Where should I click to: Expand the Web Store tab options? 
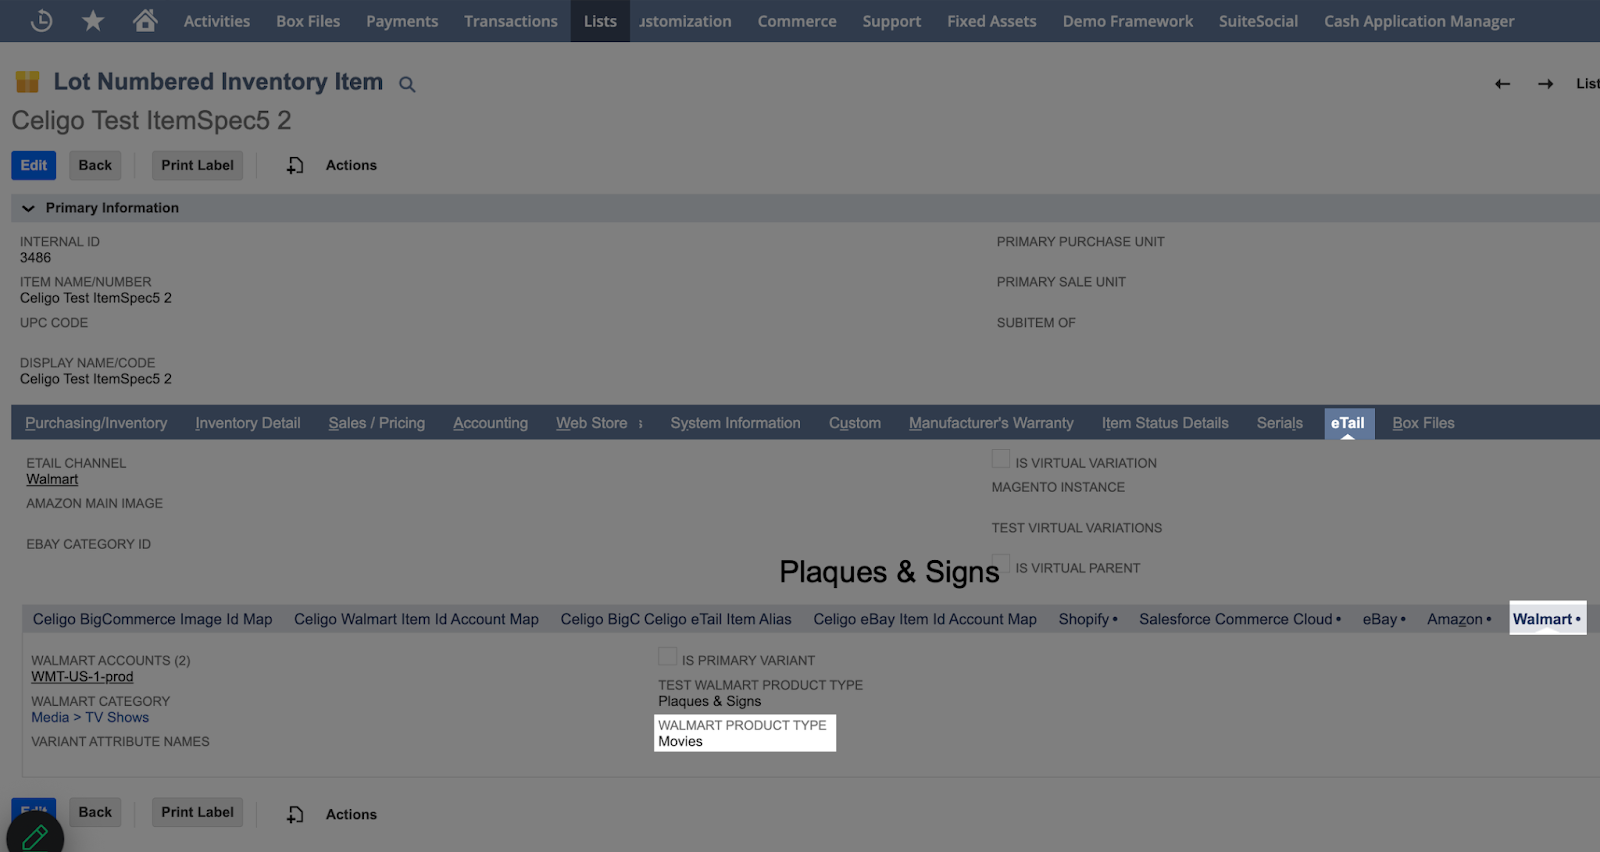coord(641,424)
